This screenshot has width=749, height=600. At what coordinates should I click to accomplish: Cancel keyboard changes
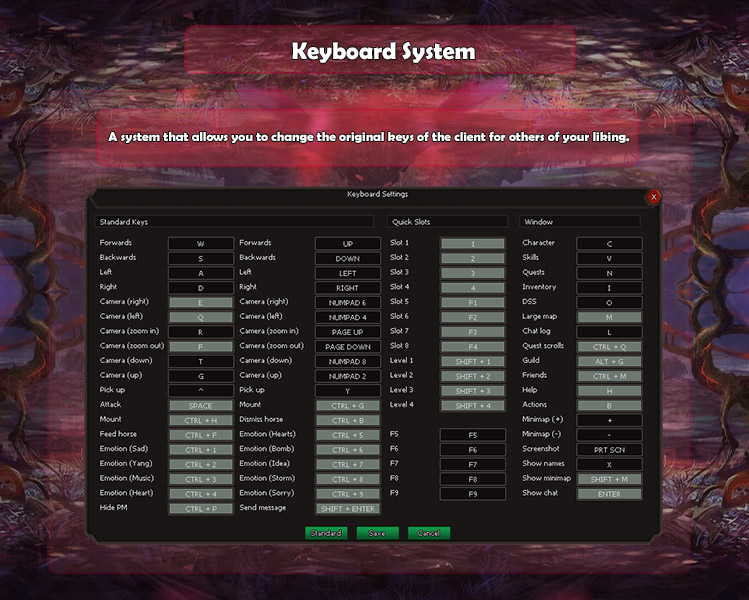coord(428,533)
